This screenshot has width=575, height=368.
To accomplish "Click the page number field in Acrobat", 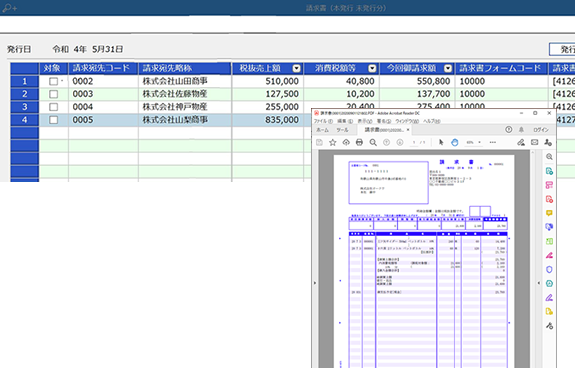I will coord(414,142).
